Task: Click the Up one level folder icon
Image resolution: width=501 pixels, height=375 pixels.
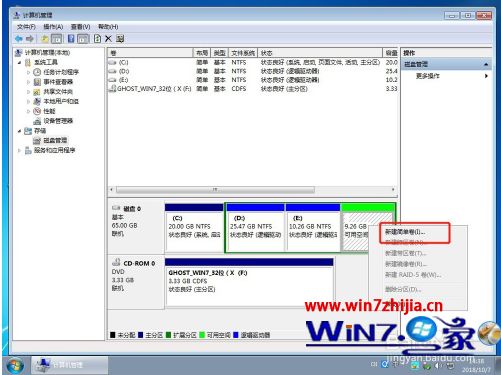Action: pyautogui.click(x=45, y=39)
